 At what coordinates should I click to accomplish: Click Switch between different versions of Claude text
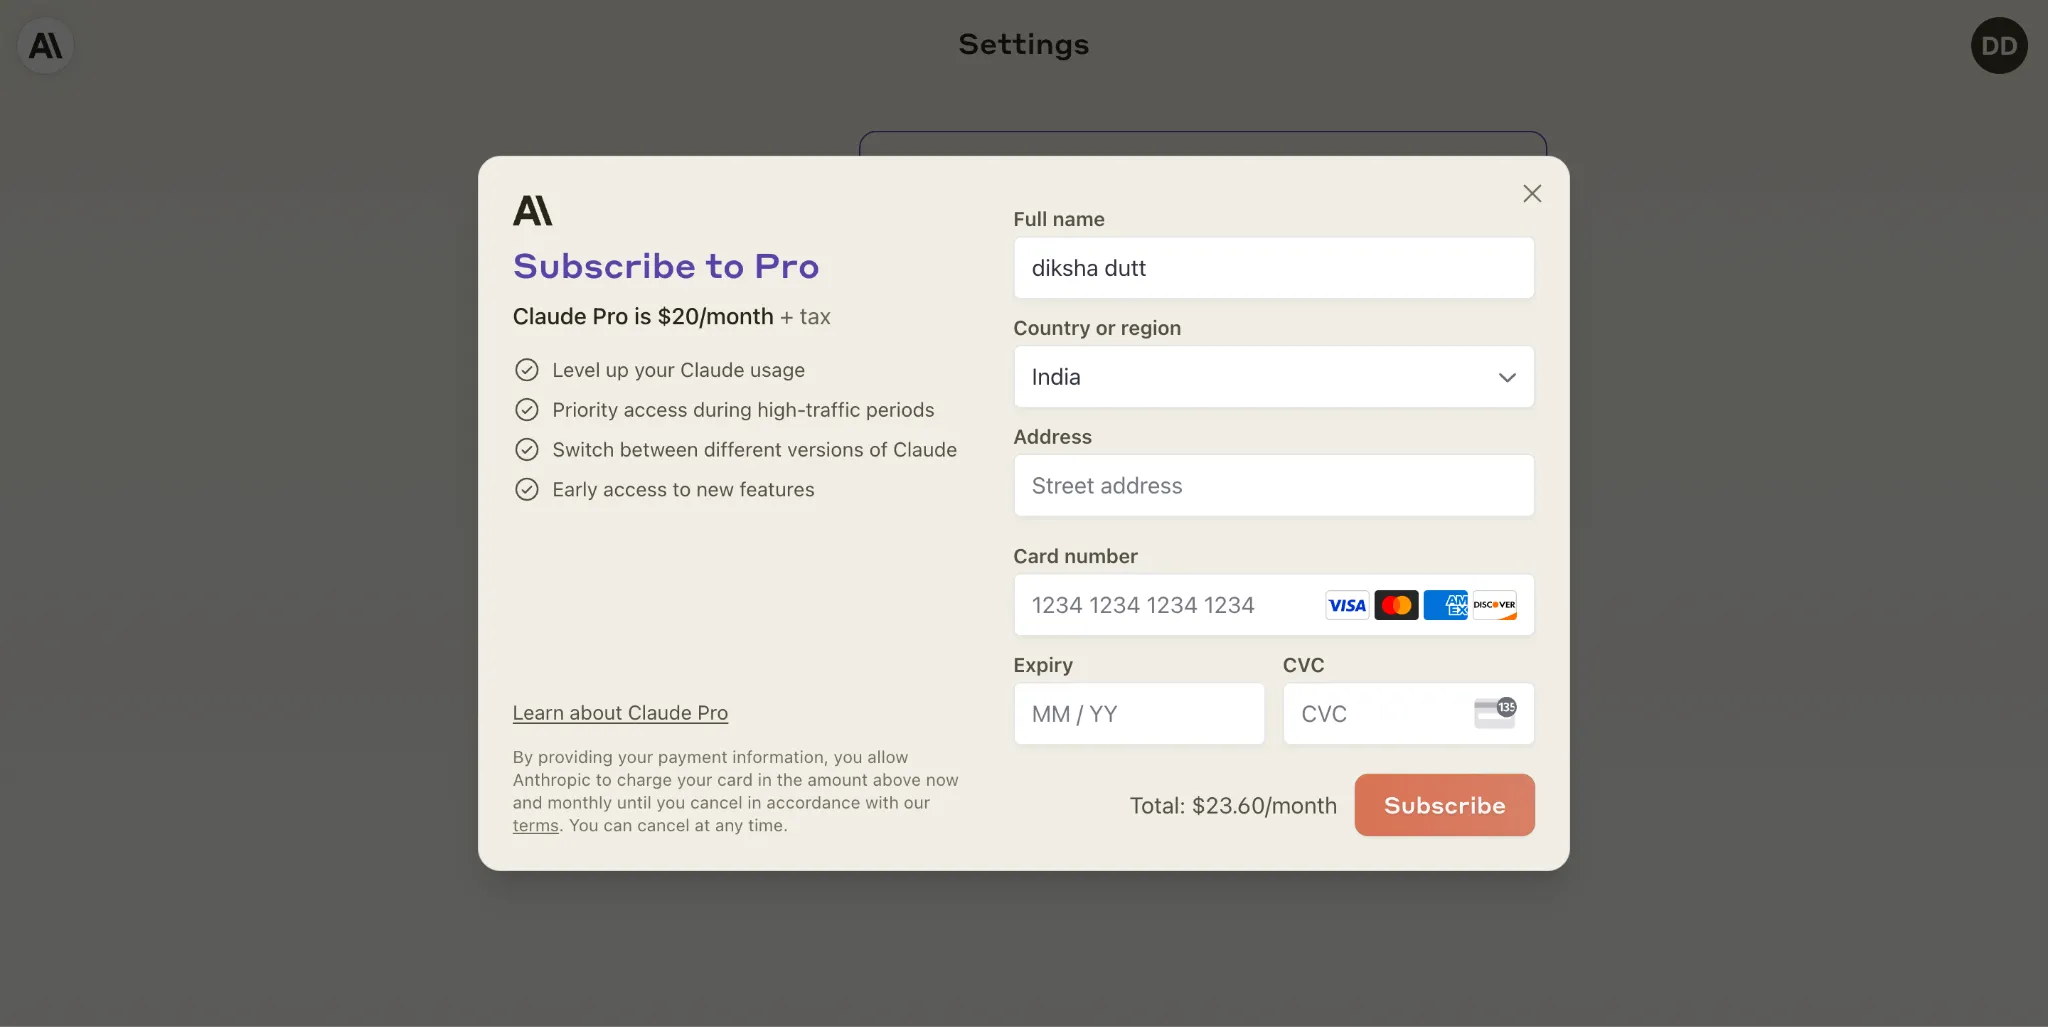coord(754,450)
